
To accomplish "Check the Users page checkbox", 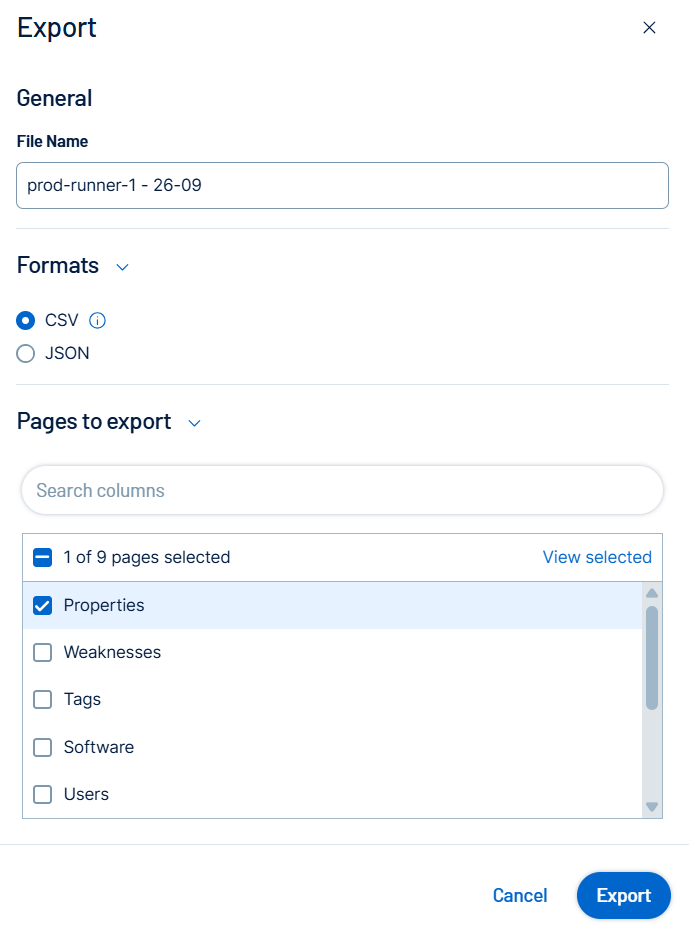I will (43, 795).
